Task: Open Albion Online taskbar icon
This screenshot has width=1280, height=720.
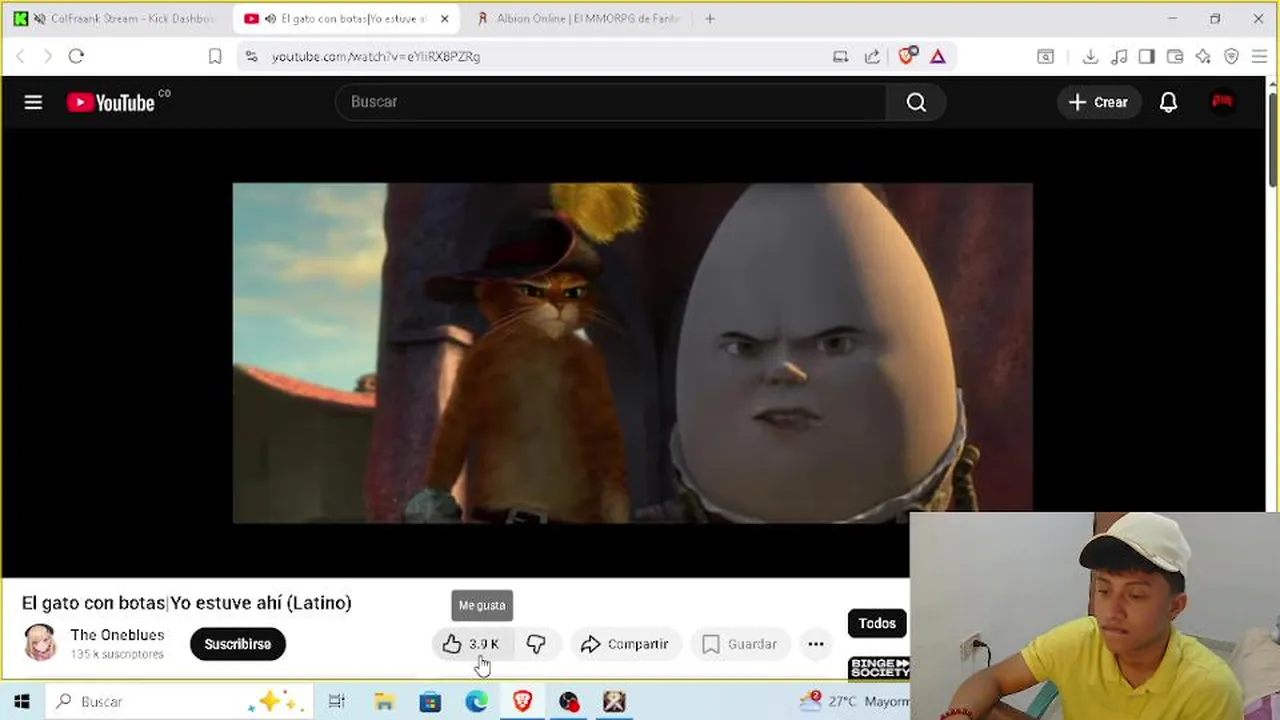Action: pos(614,702)
